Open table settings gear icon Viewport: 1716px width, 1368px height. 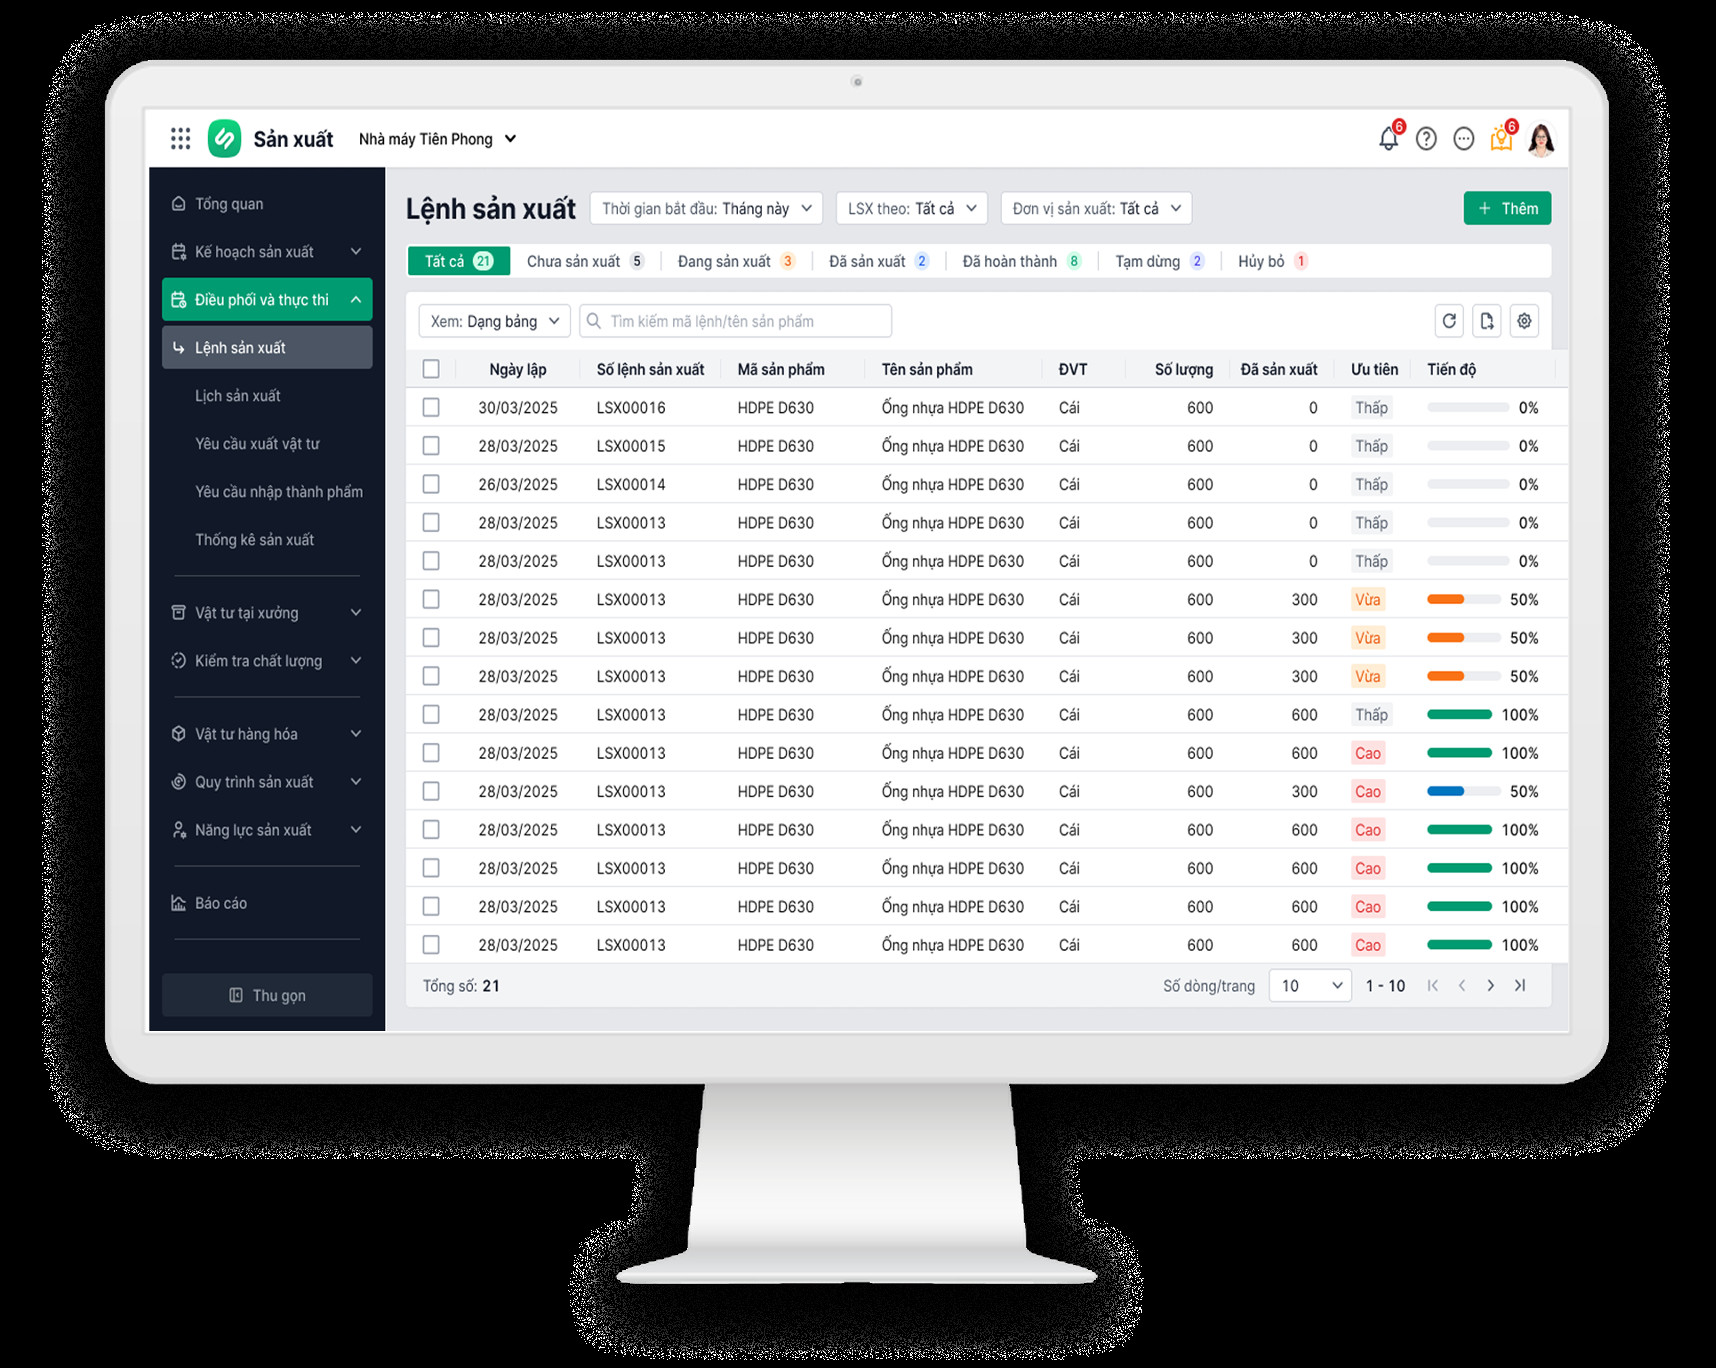[1524, 321]
